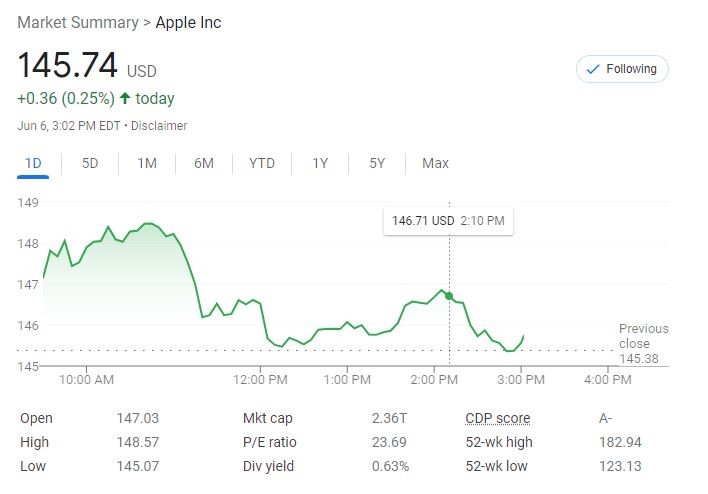Toggle the Following button
This screenshot has height=494, width=708.
click(622, 69)
